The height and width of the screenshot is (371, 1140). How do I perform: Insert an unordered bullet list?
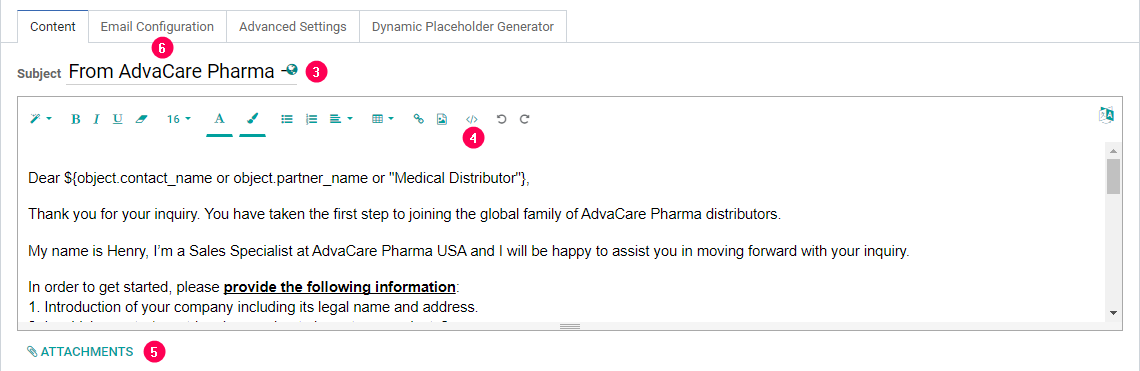pyautogui.click(x=287, y=119)
